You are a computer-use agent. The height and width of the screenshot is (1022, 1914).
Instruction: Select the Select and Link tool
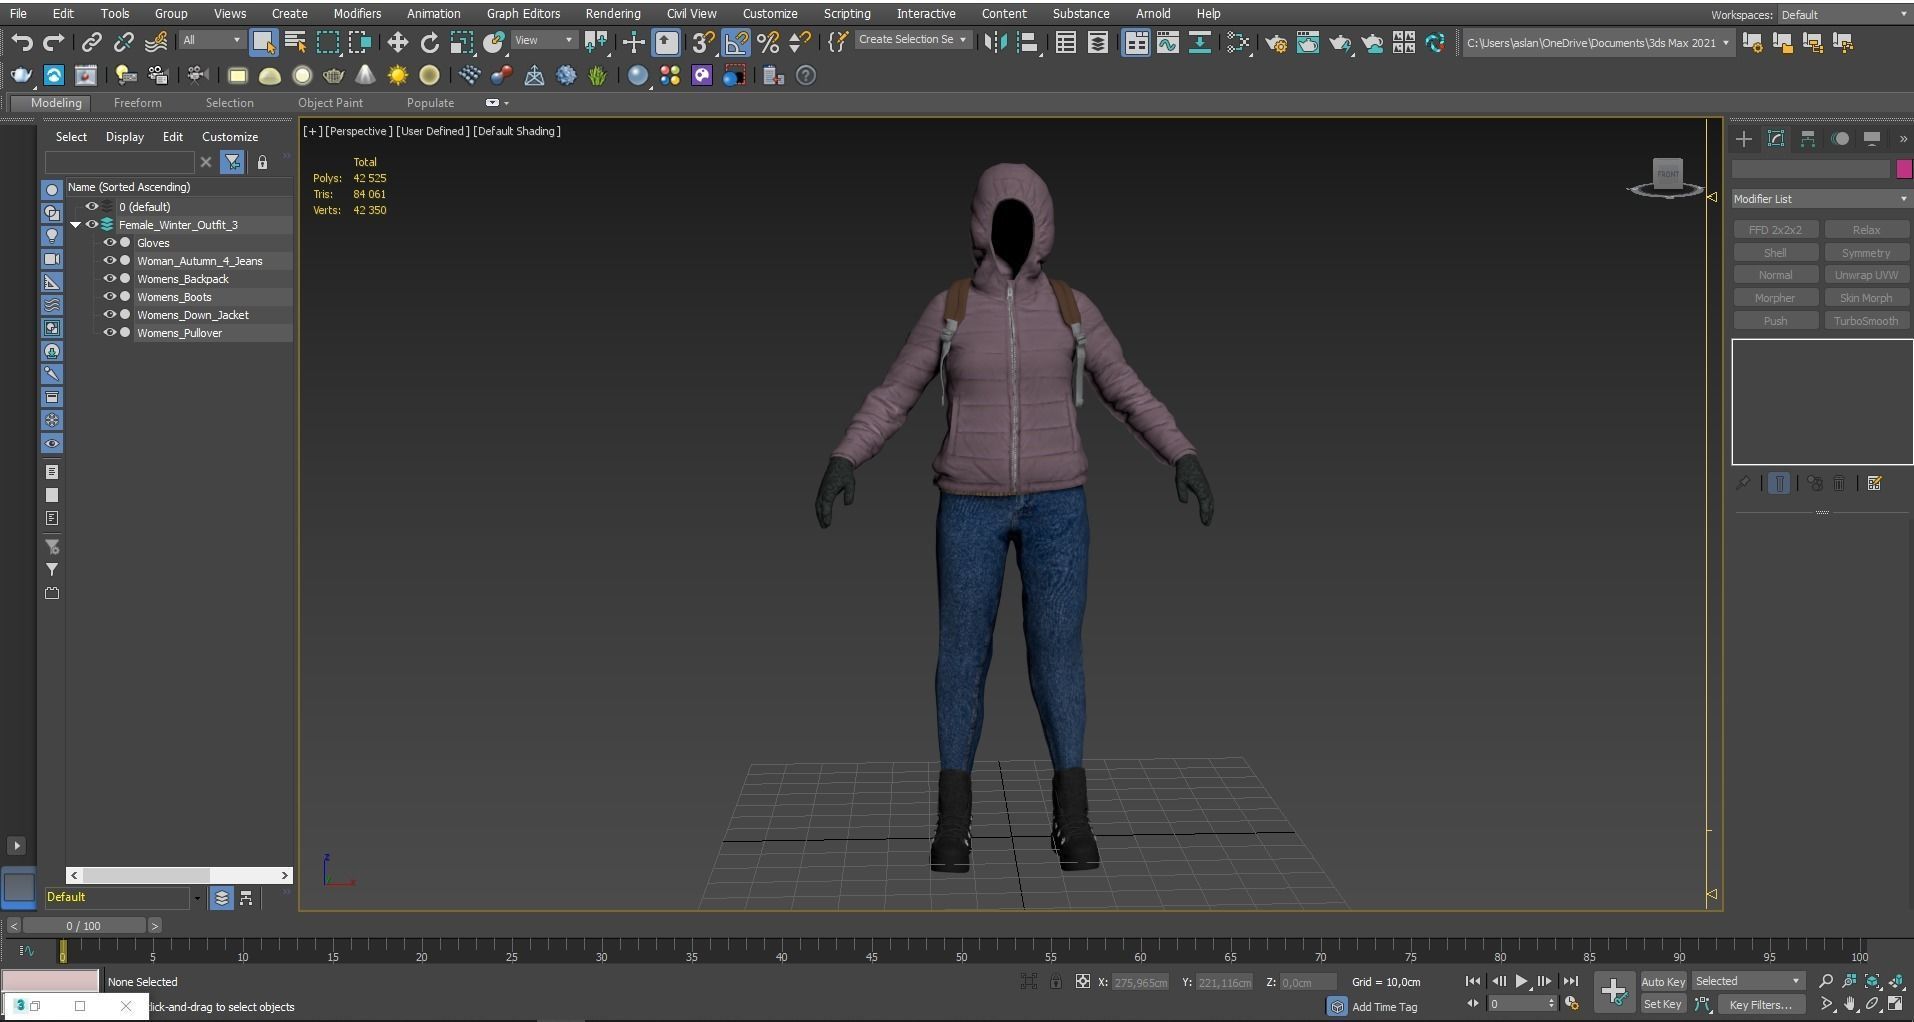(91, 42)
